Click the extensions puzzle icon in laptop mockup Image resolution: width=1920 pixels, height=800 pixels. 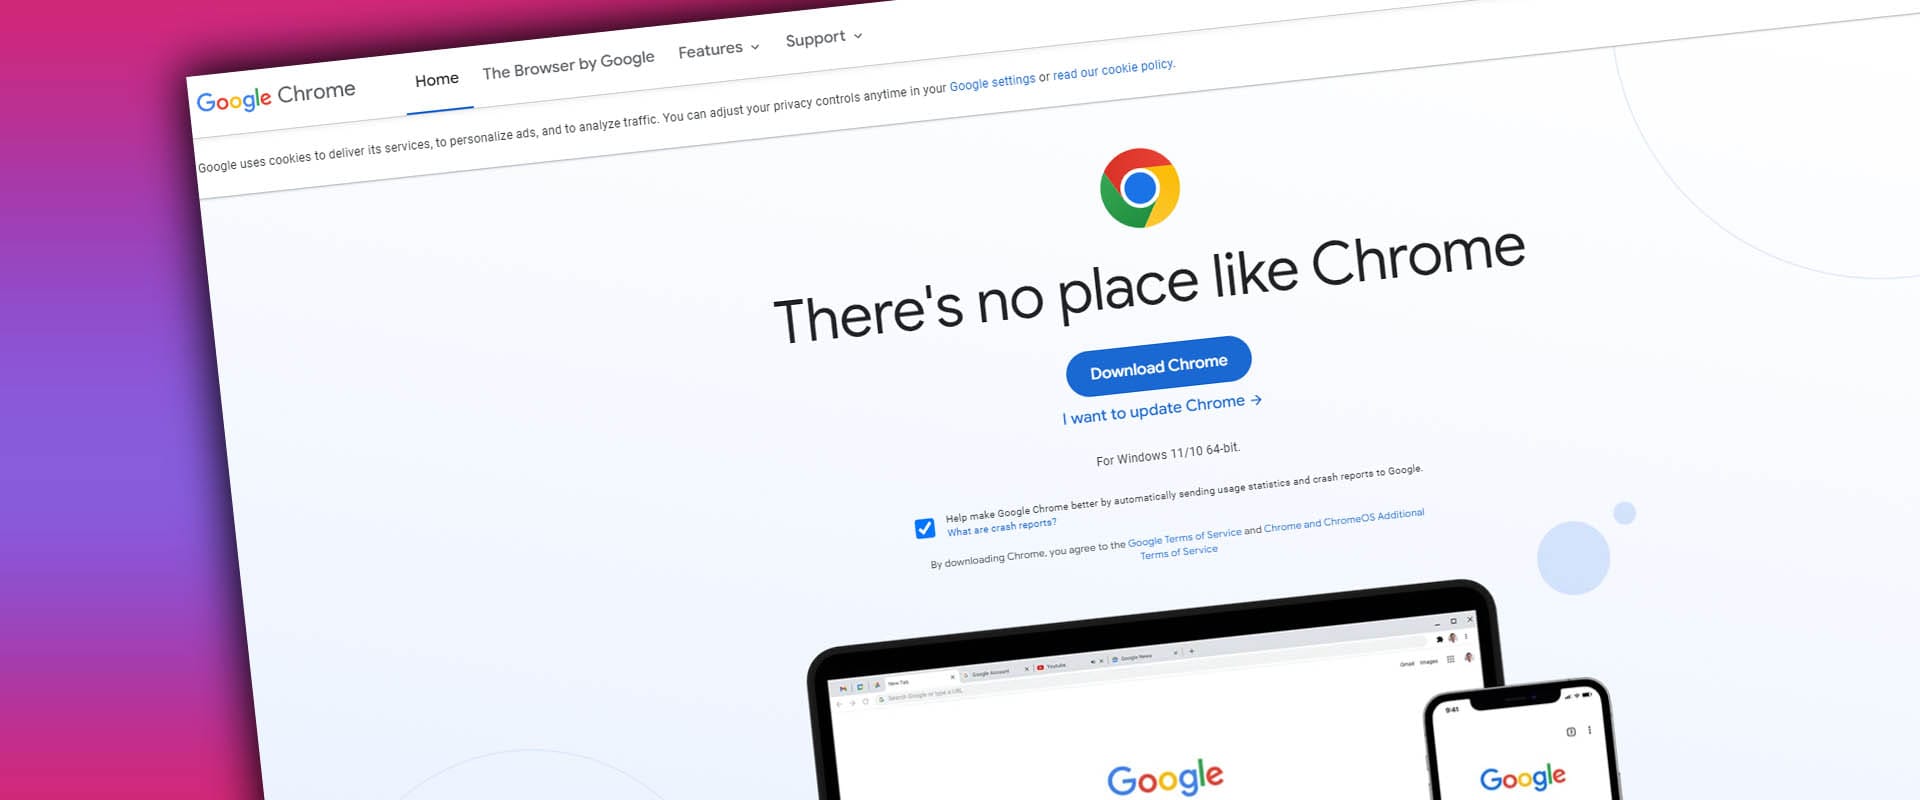coord(1440,639)
